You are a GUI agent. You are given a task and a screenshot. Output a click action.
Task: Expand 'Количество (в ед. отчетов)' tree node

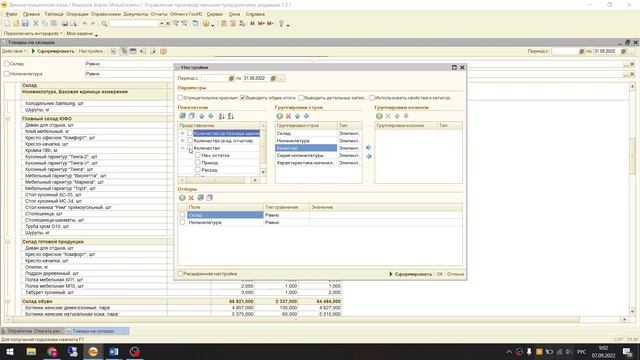182,141
